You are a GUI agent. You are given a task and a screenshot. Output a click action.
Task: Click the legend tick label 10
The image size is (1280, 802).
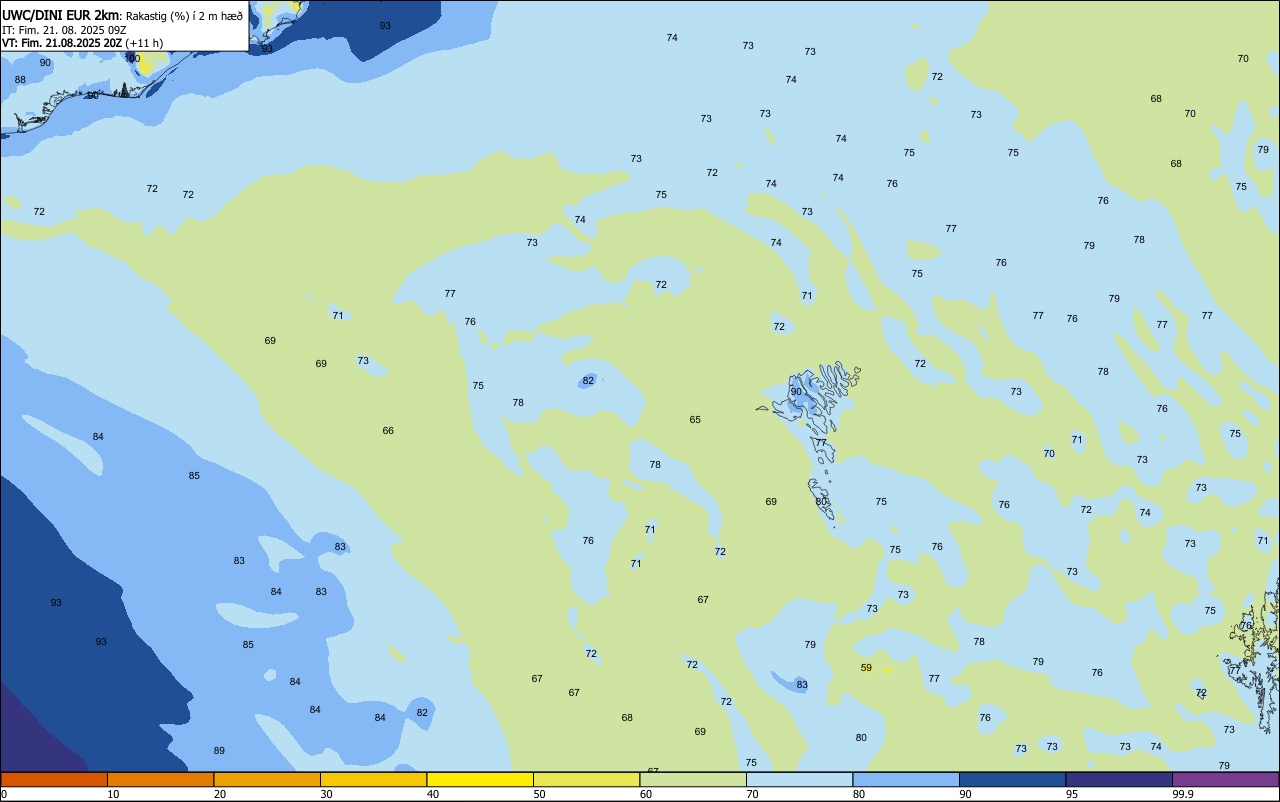point(113,794)
